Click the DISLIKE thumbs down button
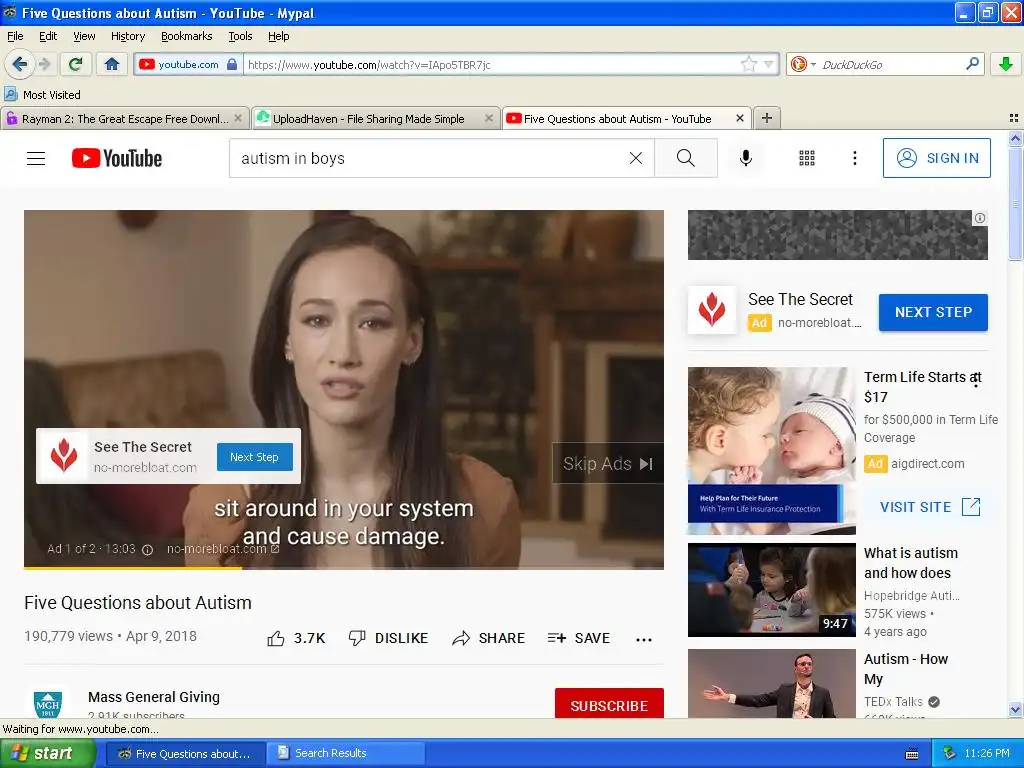Viewport: 1024px width, 768px height. pos(388,638)
